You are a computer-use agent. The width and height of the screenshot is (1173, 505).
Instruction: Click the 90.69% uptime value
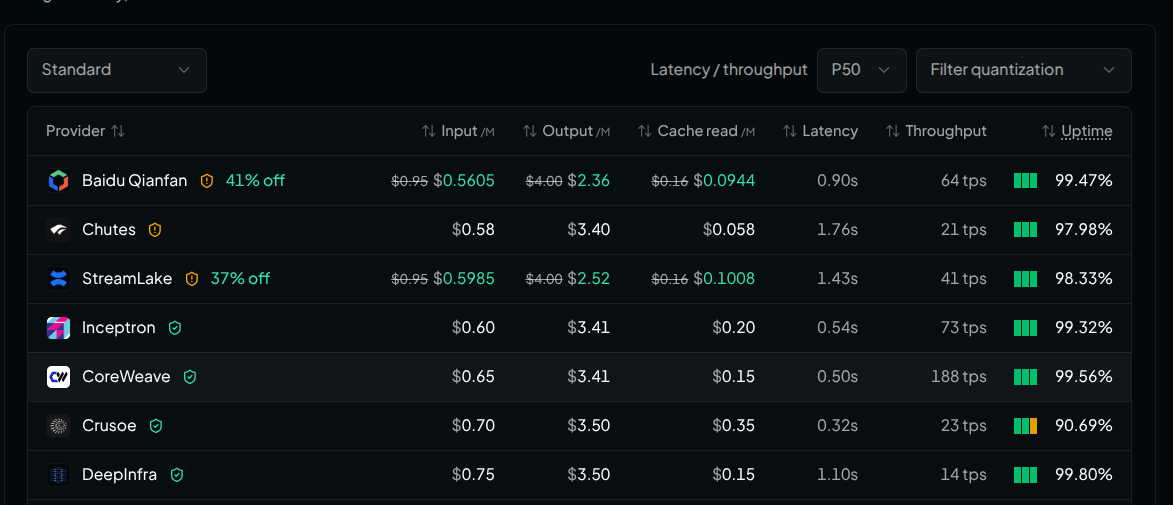(x=1084, y=426)
